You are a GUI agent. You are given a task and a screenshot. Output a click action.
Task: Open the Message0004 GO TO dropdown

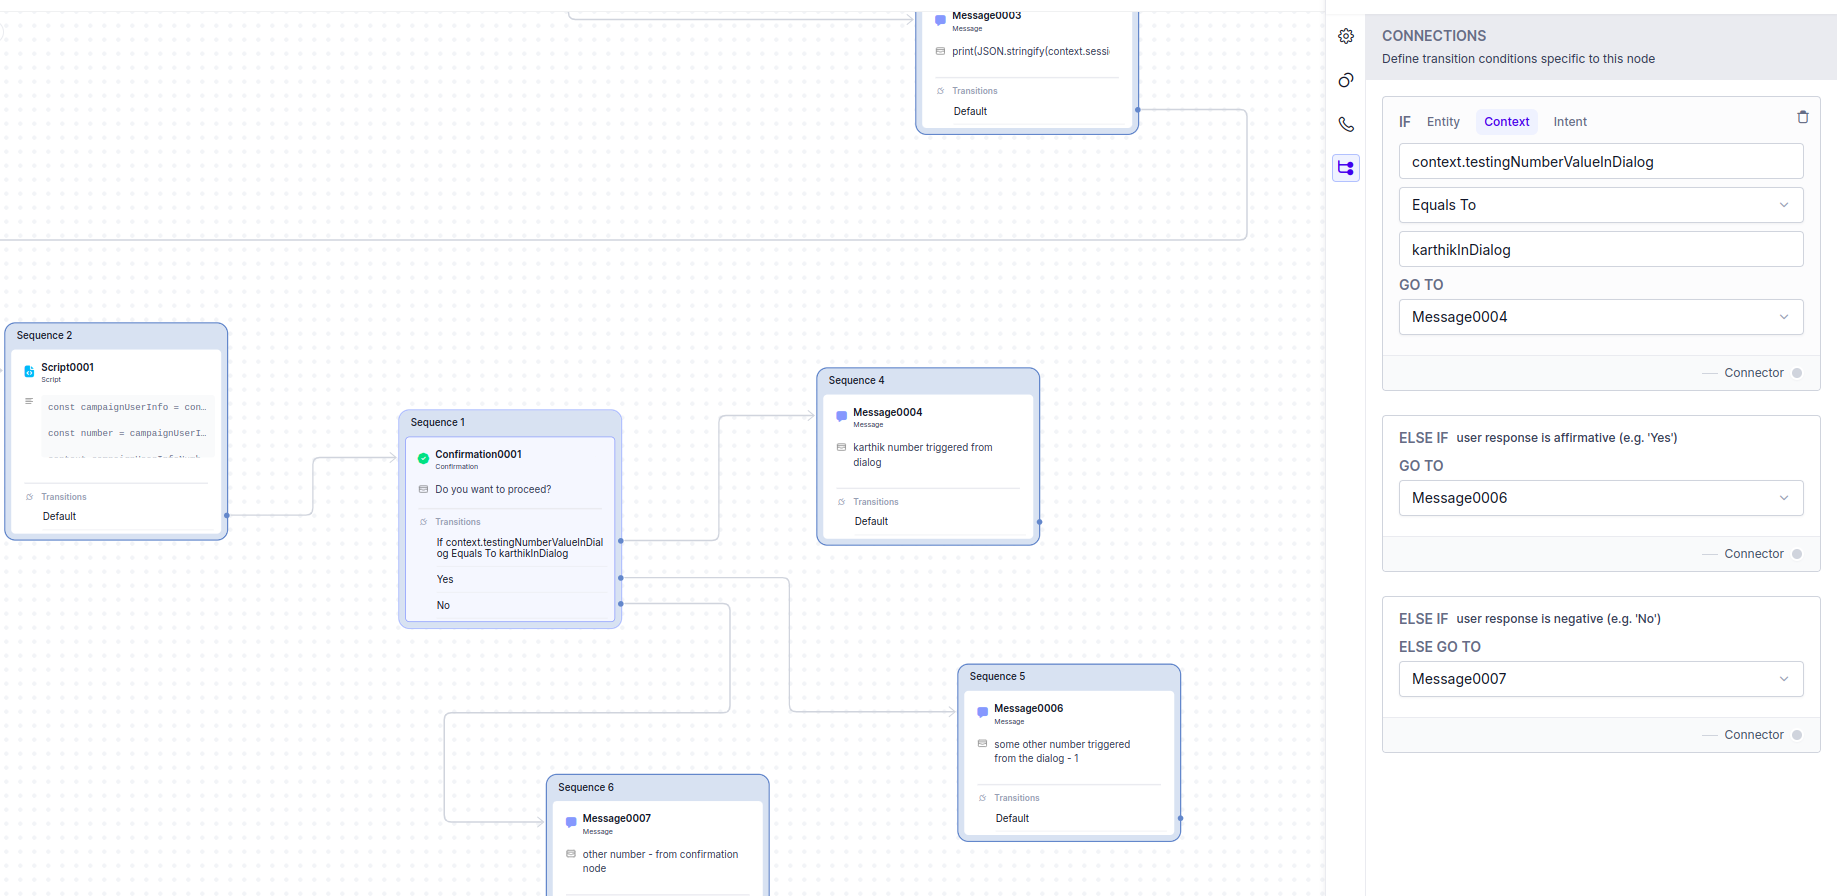(x=1601, y=317)
